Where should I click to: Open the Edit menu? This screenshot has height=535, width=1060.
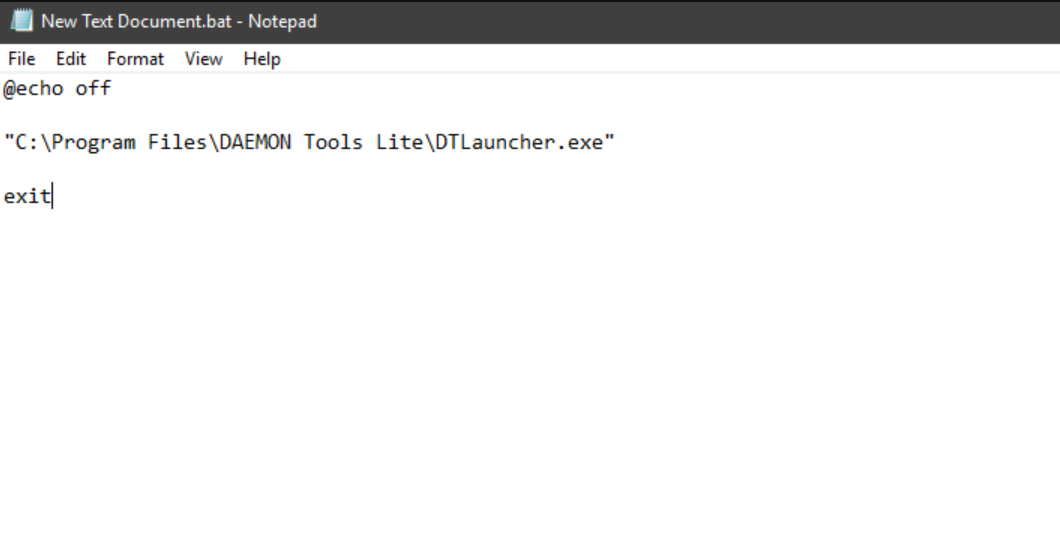point(71,59)
